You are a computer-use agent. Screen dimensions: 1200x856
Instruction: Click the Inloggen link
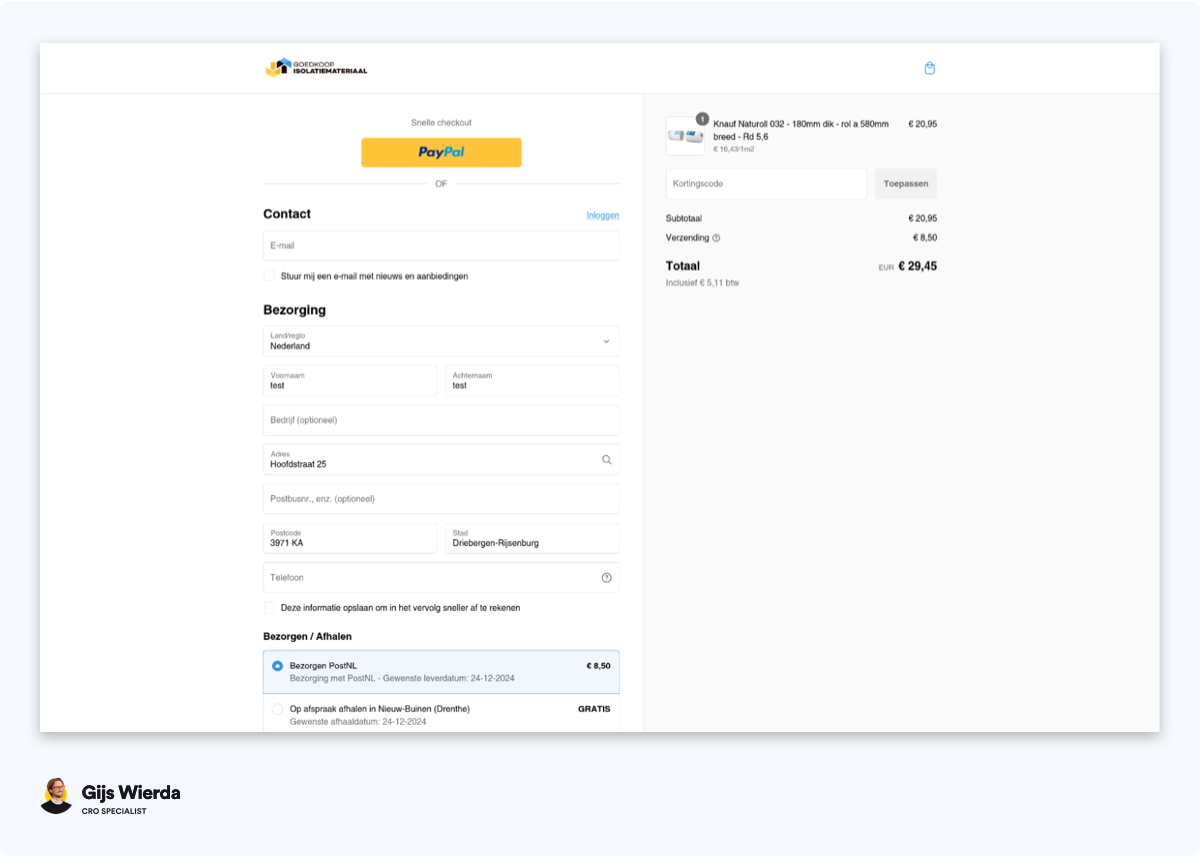coord(603,215)
